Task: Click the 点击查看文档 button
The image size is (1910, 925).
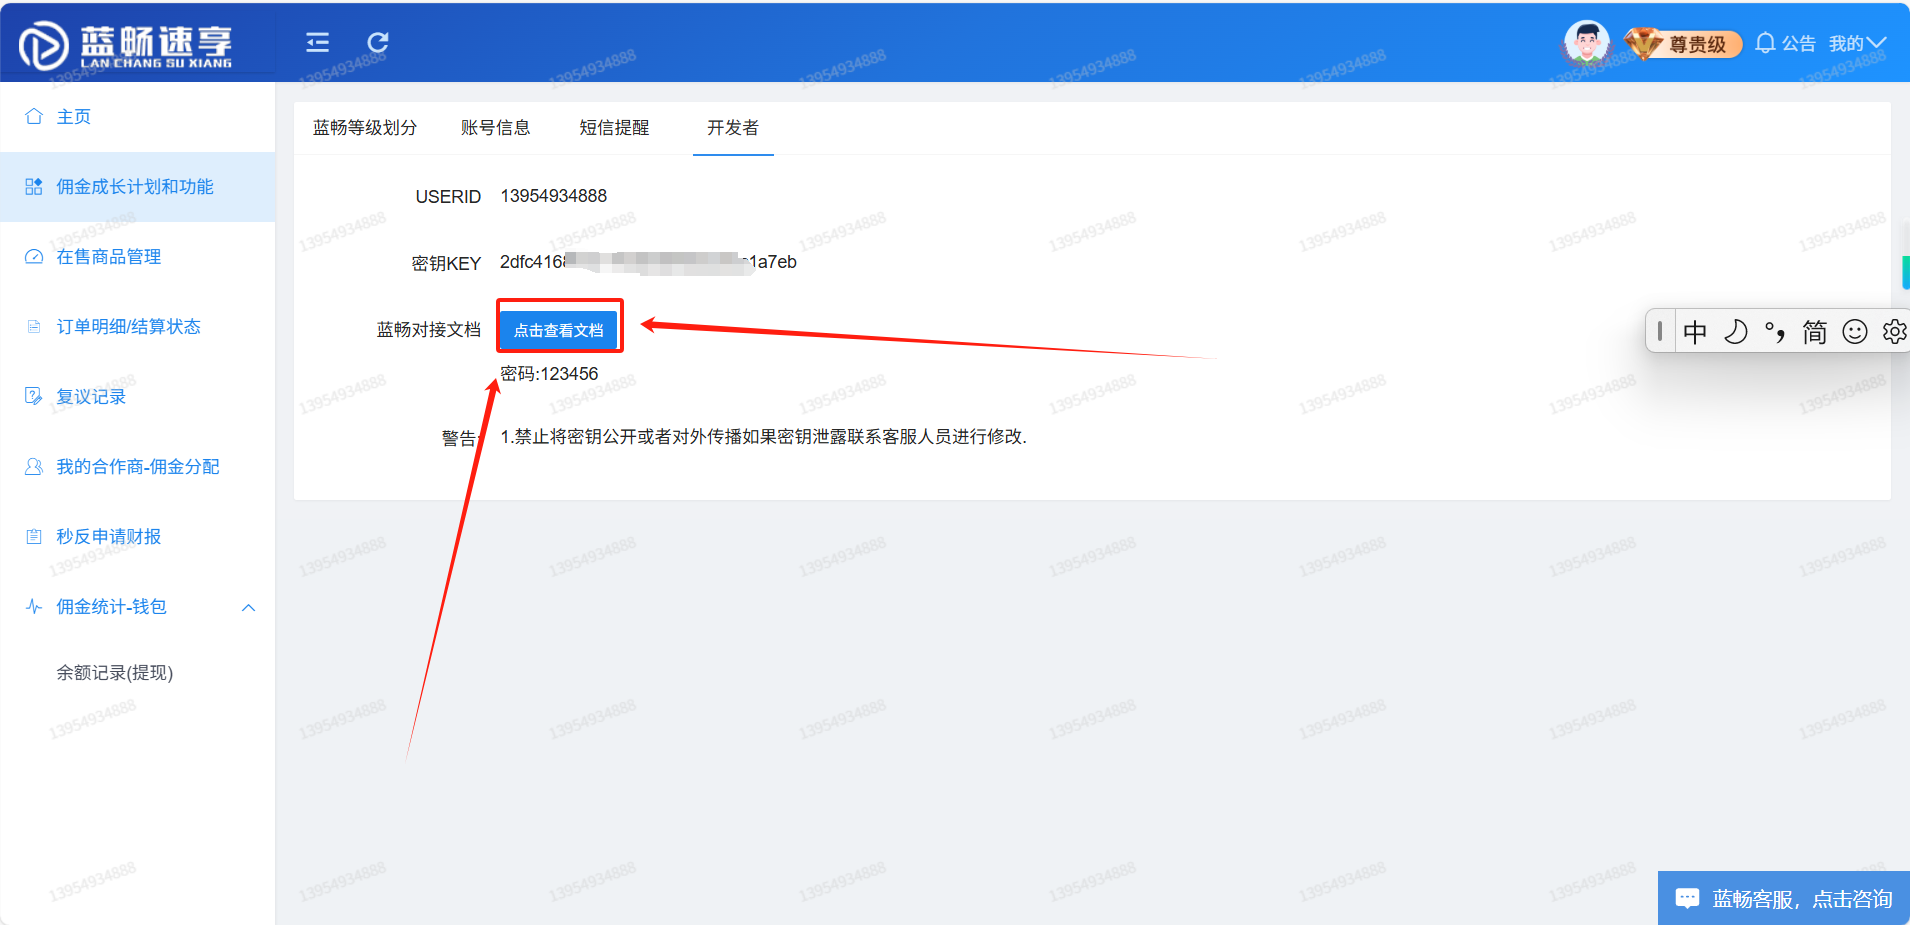Action: [559, 330]
